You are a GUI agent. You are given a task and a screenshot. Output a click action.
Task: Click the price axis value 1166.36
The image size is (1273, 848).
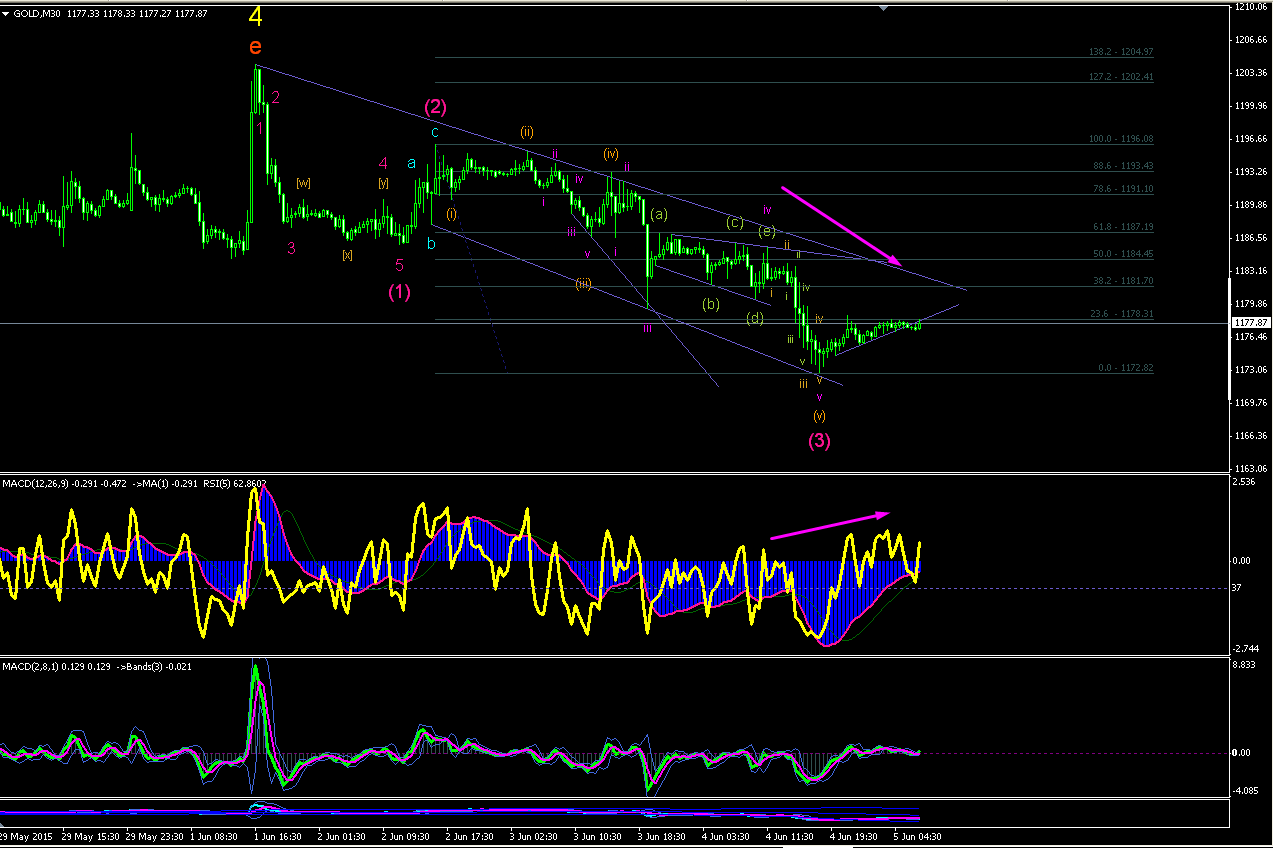point(1251,436)
